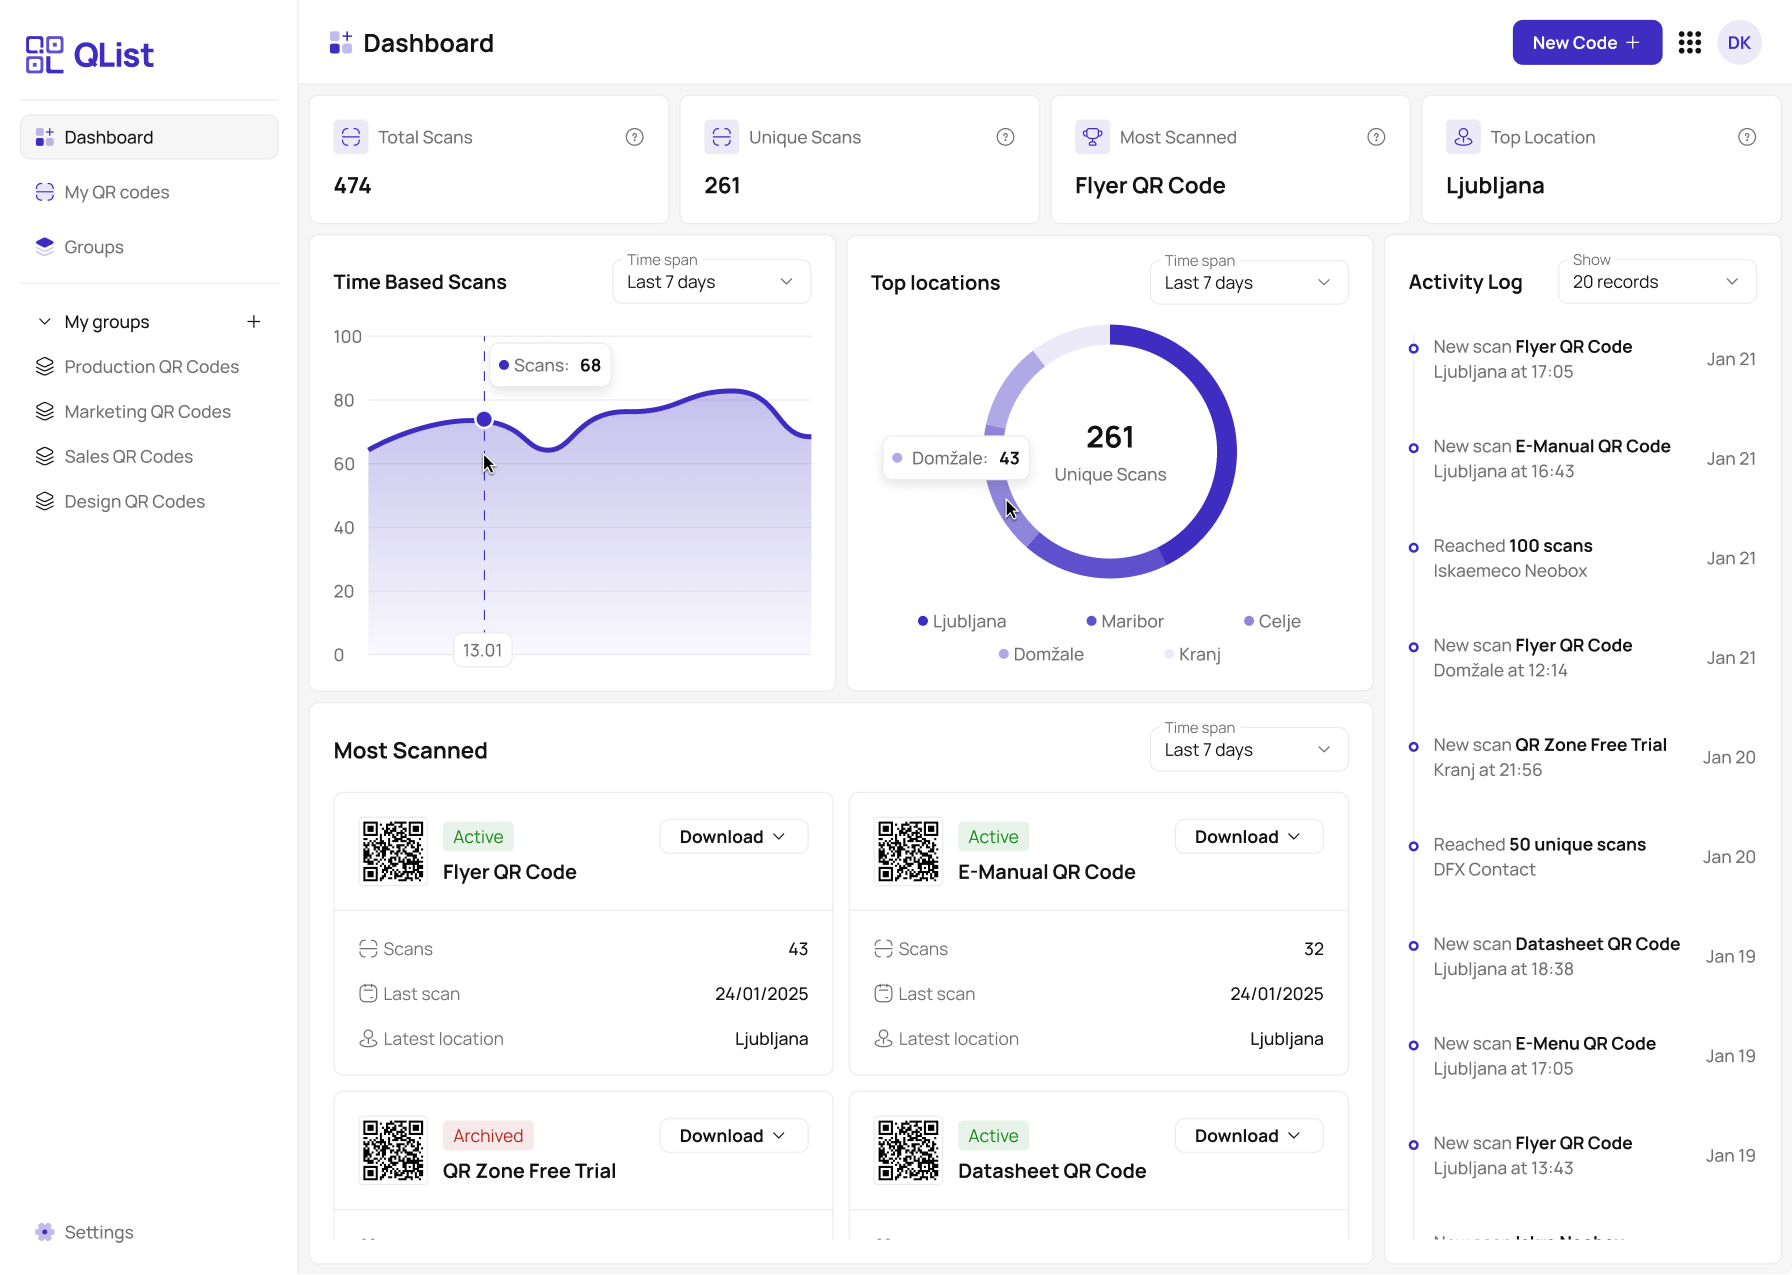Click the Total Scans help icon
Image resolution: width=1792 pixels, height=1275 pixels.
(x=634, y=137)
